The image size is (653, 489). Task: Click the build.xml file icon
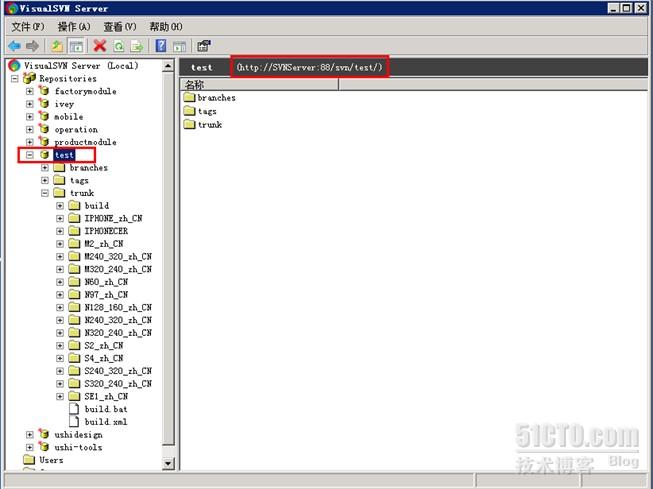point(74,421)
